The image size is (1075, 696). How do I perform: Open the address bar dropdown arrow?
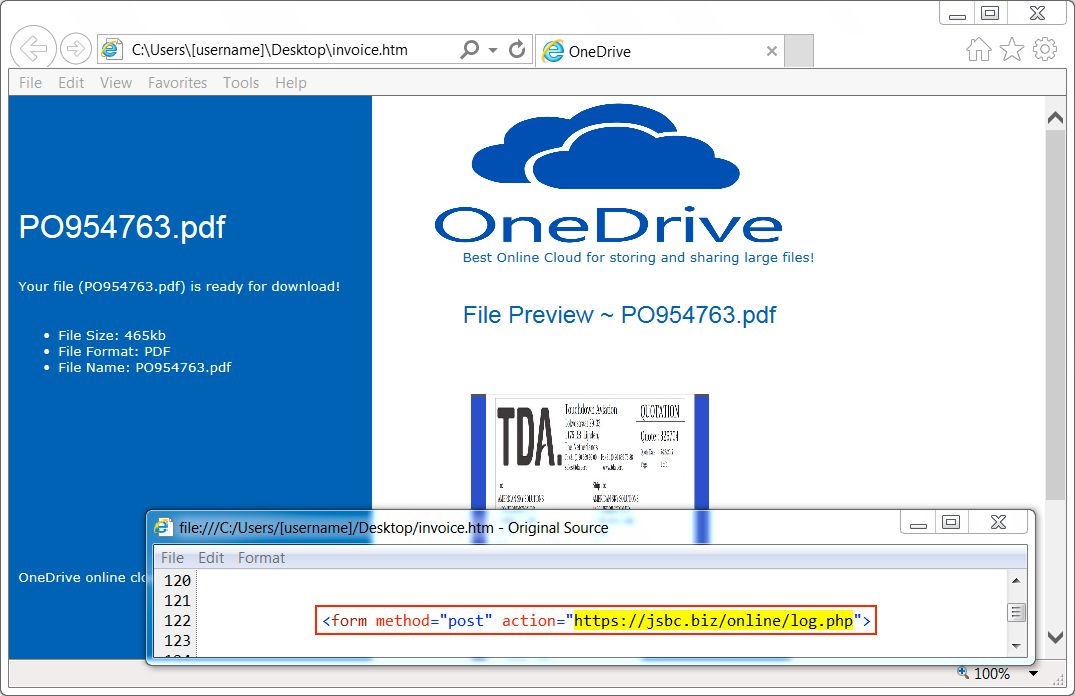[493, 50]
